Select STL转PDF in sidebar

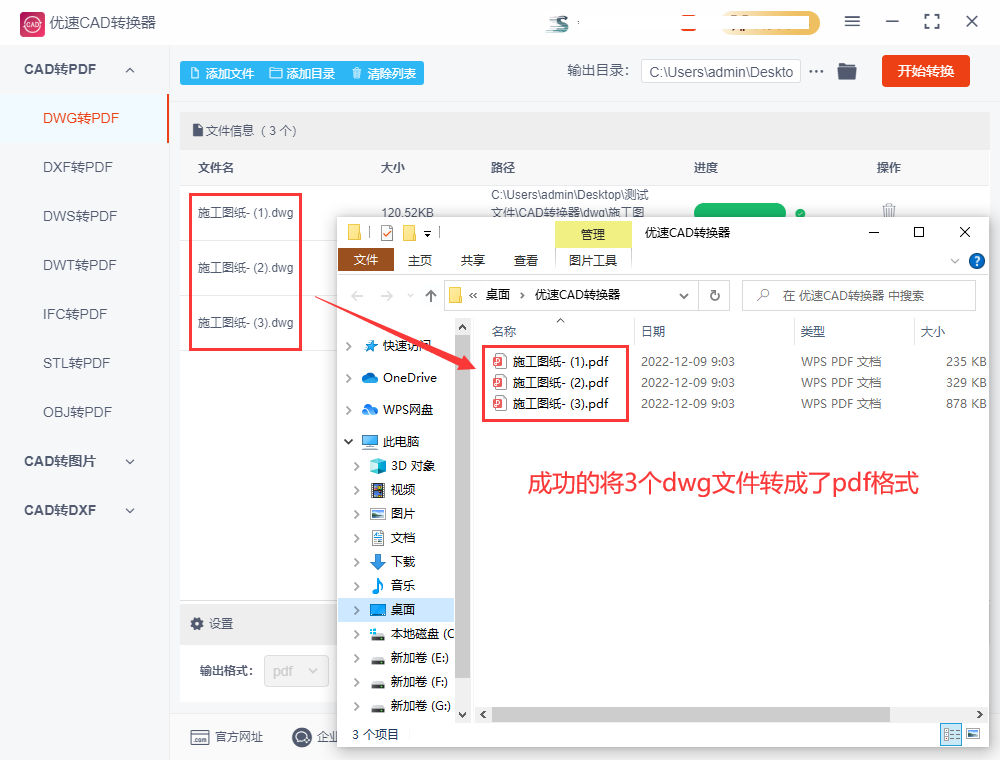click(77, 363)
